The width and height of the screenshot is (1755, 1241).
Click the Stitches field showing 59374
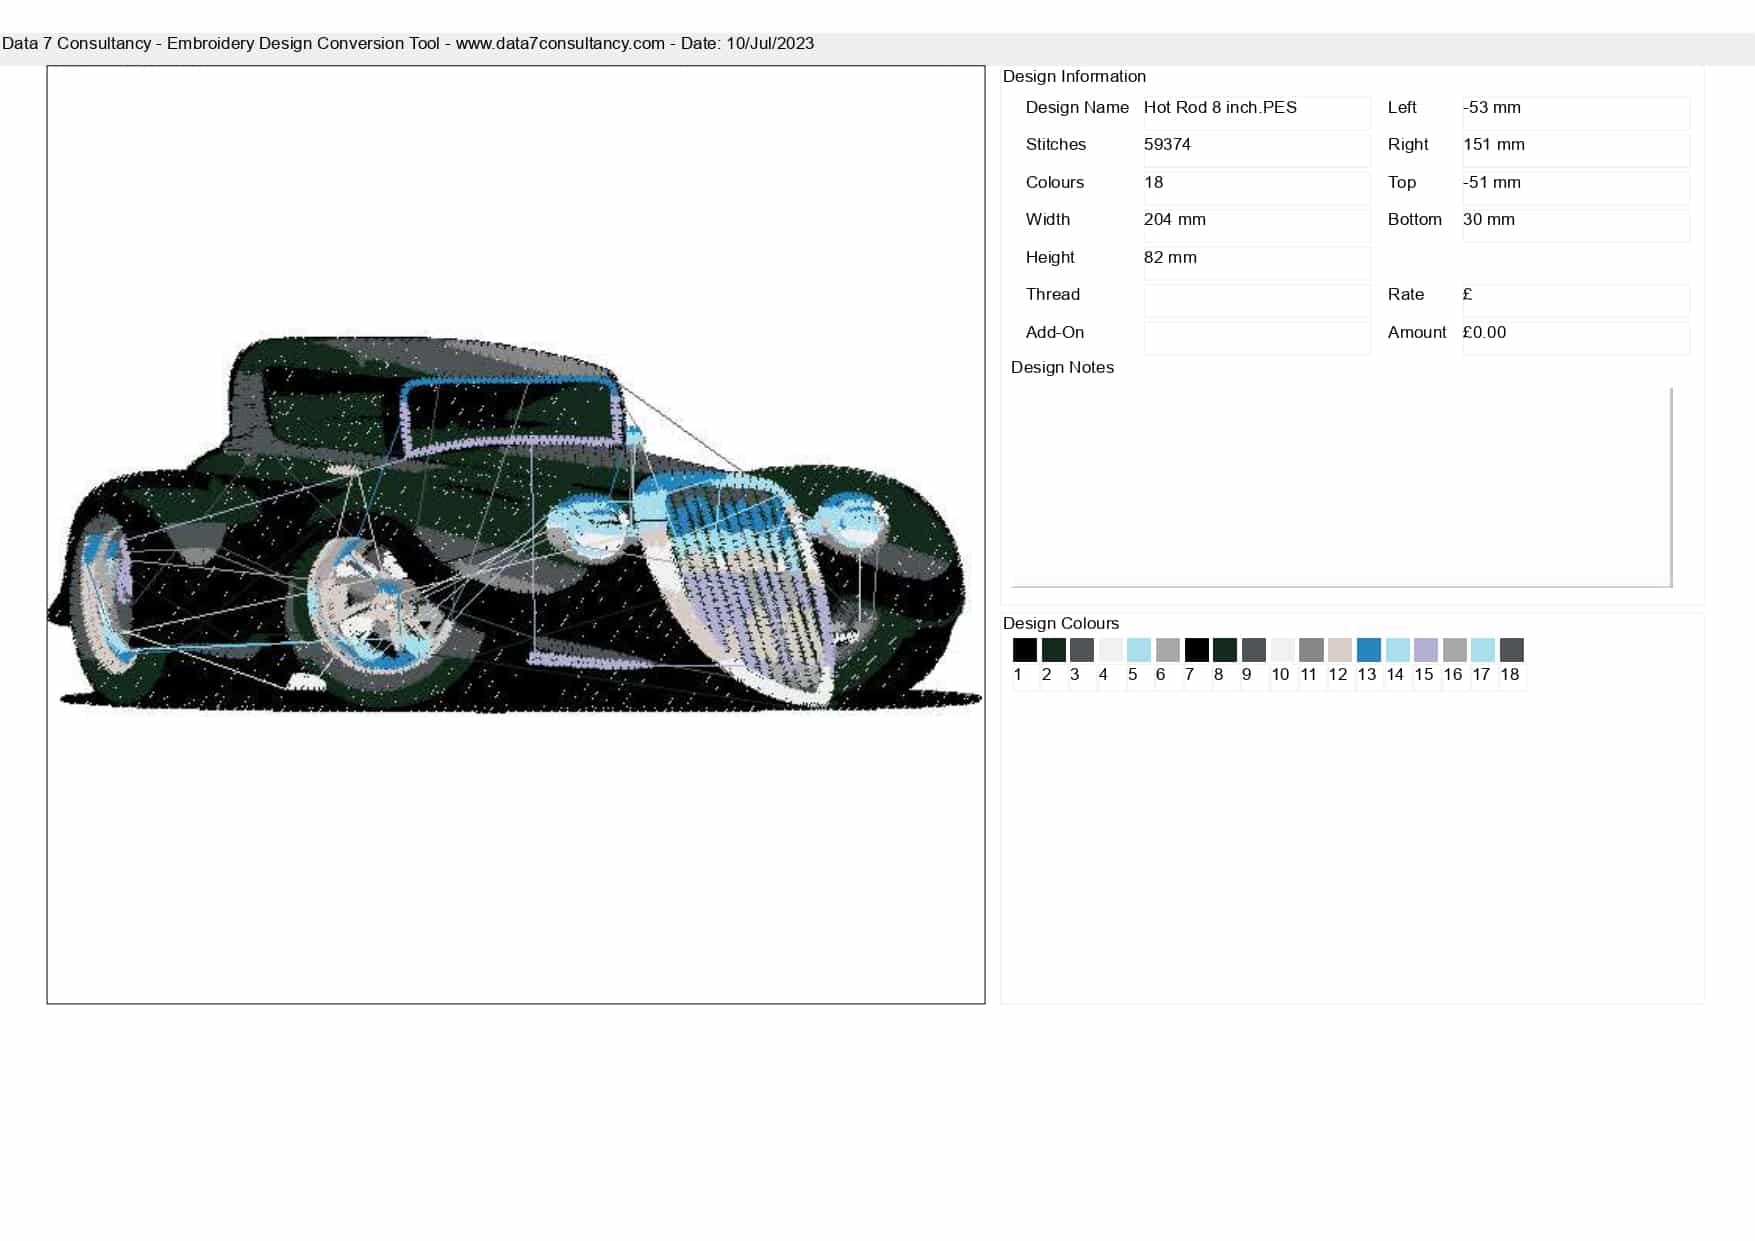coord(1256,150)
